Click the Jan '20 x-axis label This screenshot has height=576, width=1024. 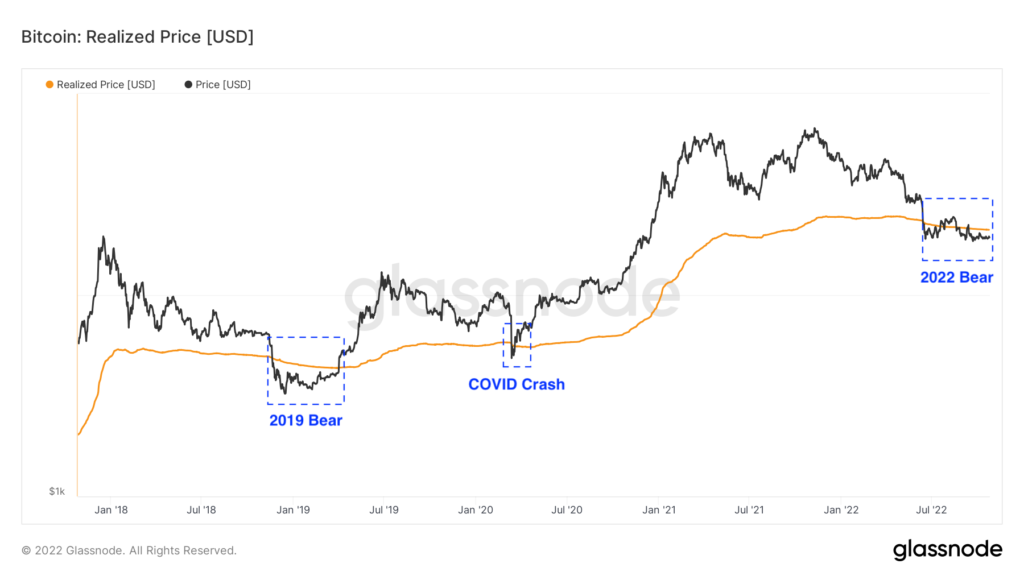coord(475,510)
